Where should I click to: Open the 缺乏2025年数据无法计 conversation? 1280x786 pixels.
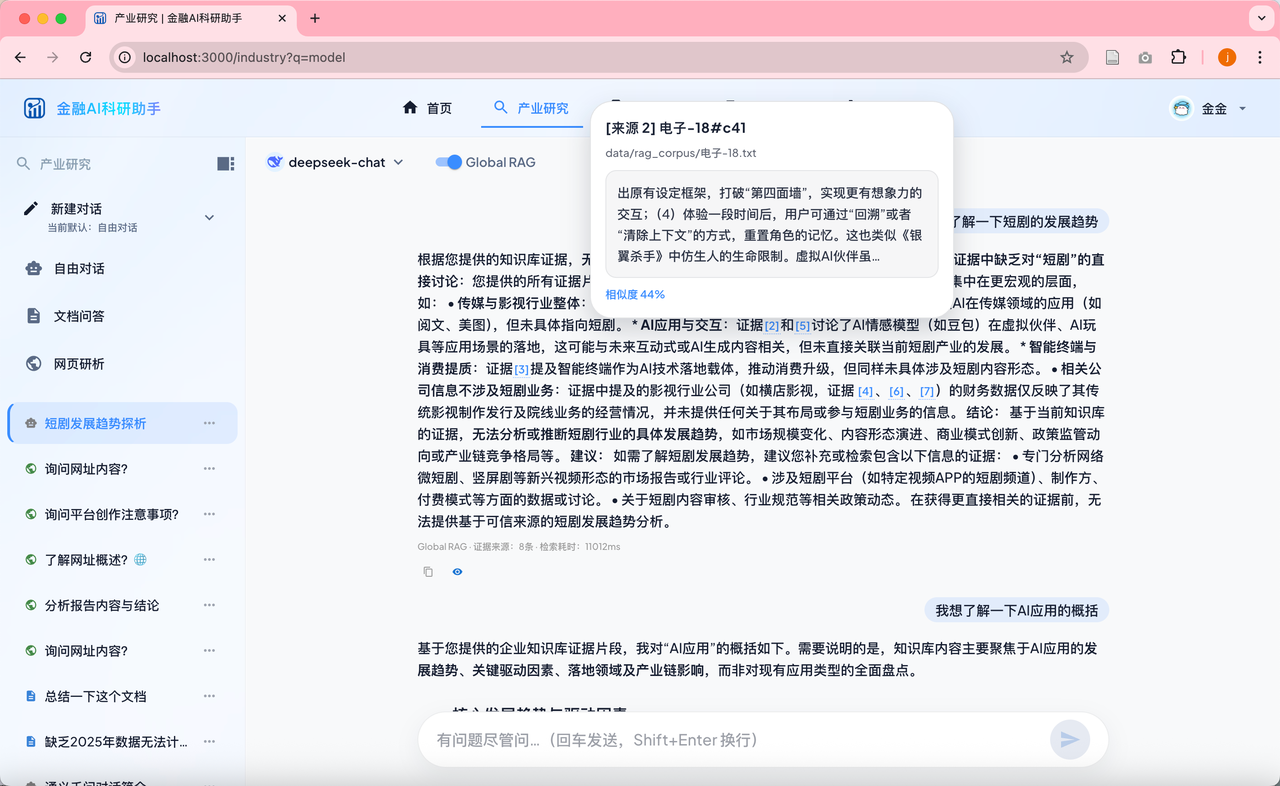116,742
